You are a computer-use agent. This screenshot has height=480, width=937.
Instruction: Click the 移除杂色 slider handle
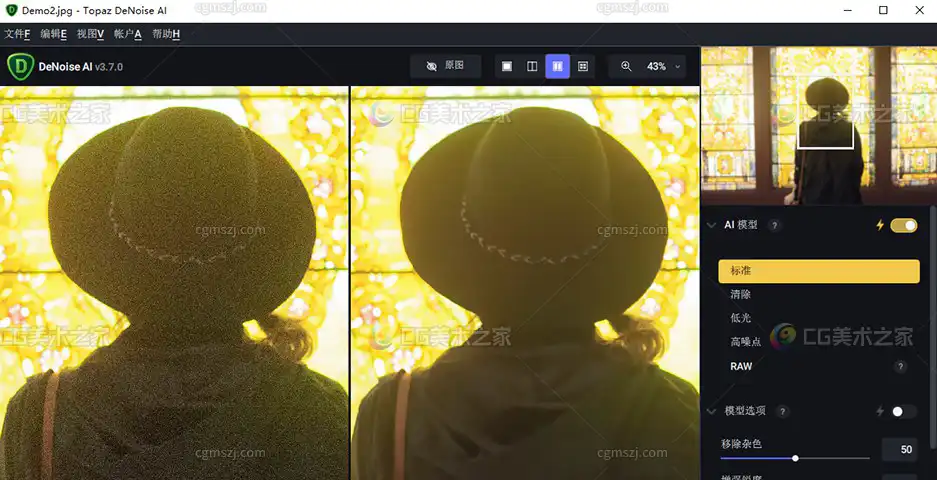point(795,458)
